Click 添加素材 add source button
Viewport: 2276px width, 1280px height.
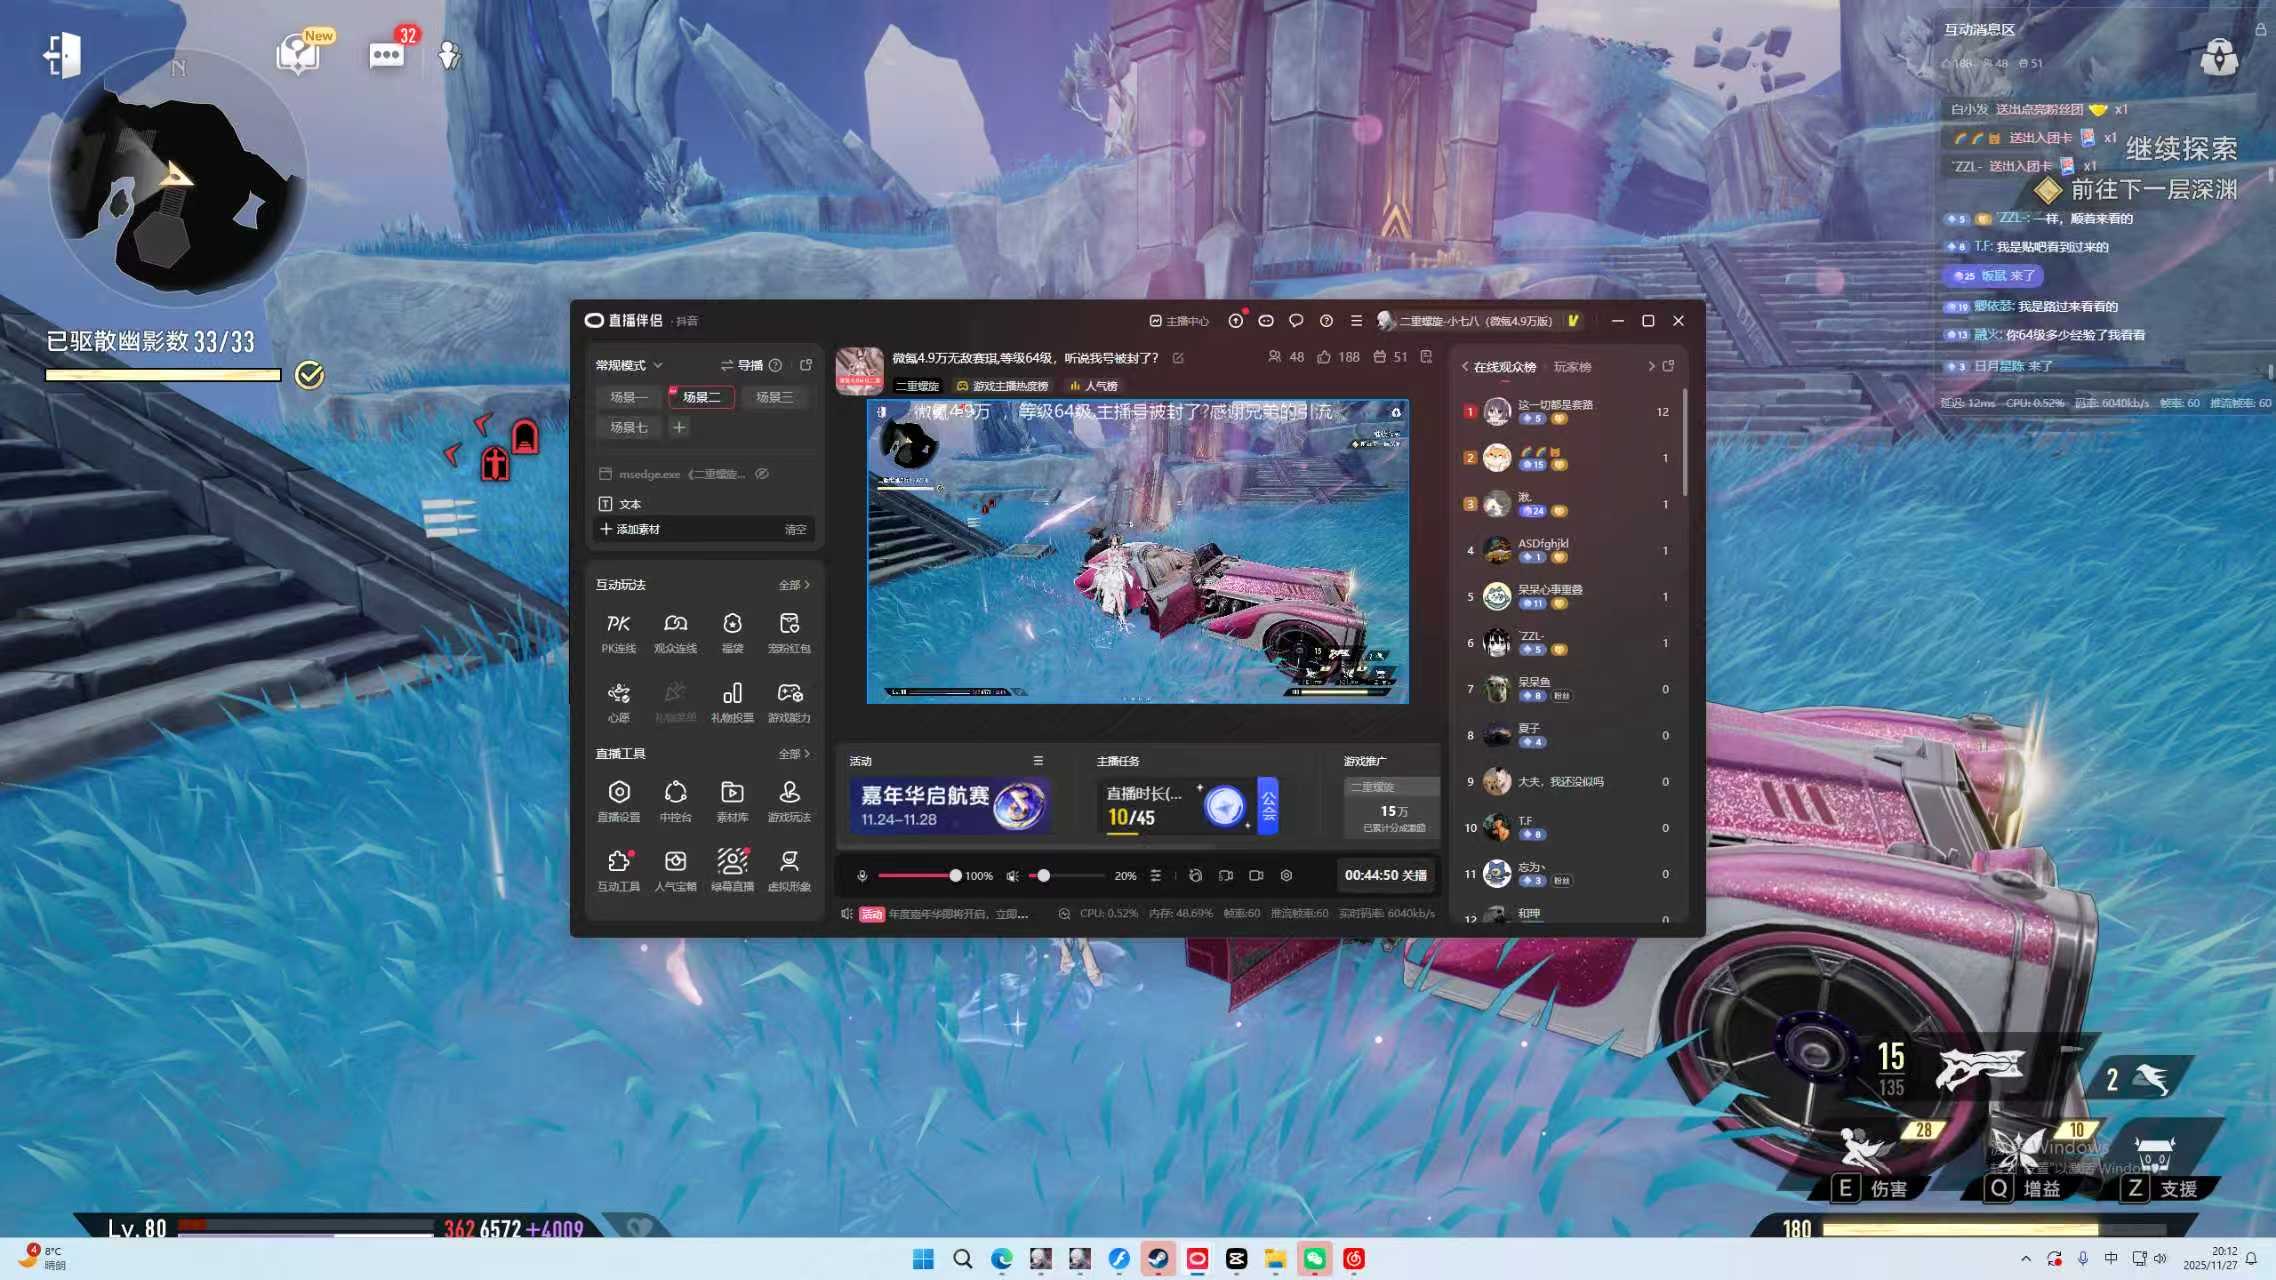pyautogui.click(x=630, y=529)
